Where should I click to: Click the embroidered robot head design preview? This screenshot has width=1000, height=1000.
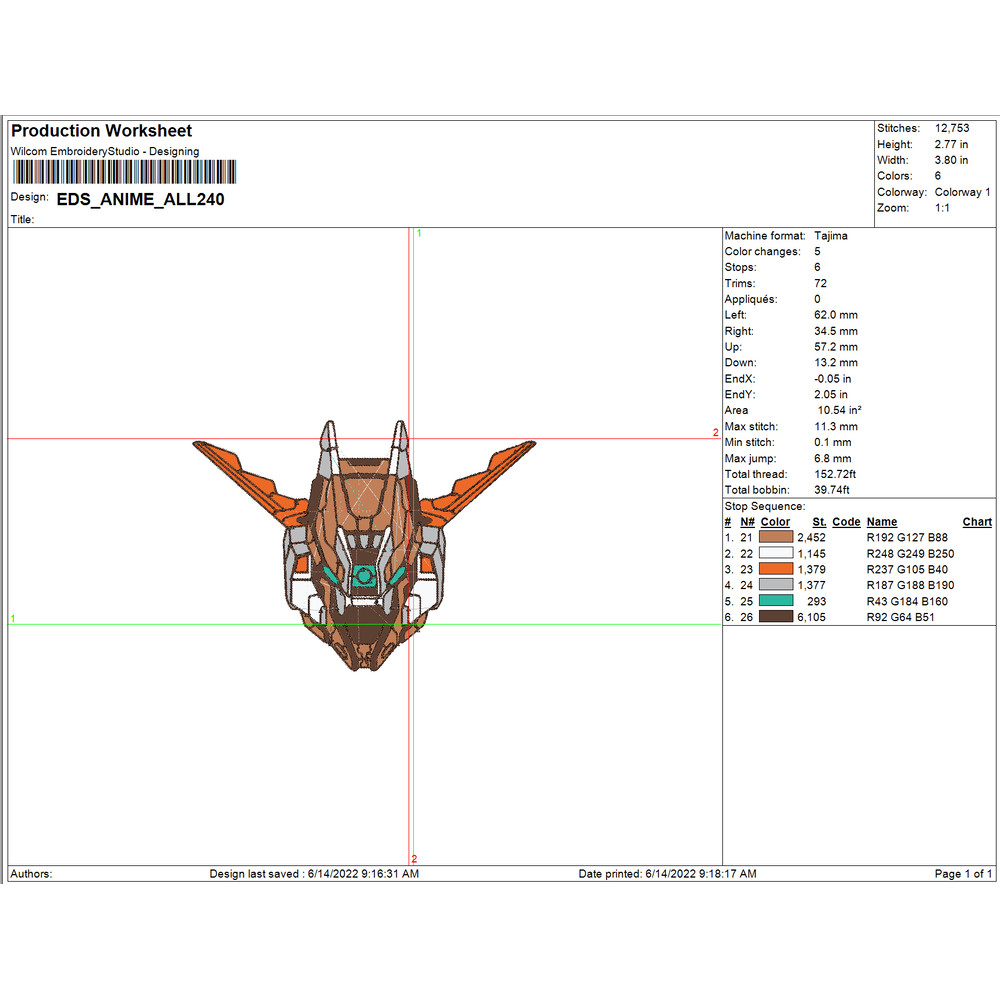point(363,545)
